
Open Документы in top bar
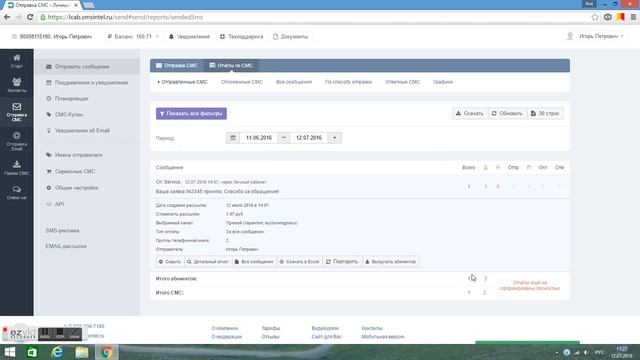tap(290, 37)
